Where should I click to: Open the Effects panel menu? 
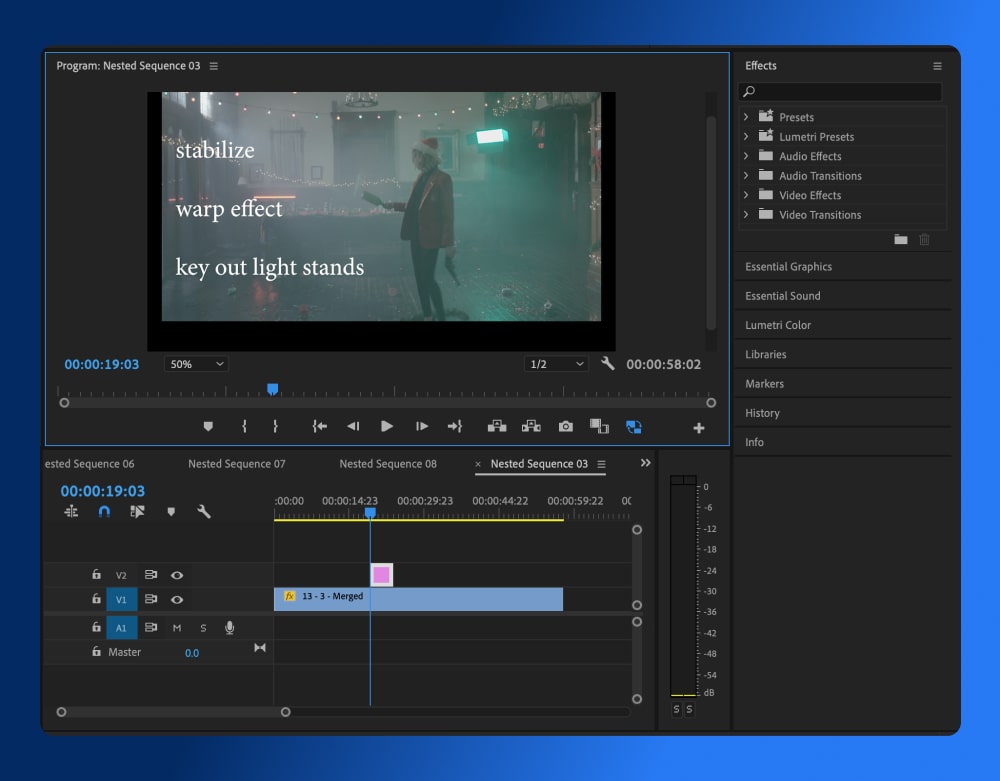937,66
